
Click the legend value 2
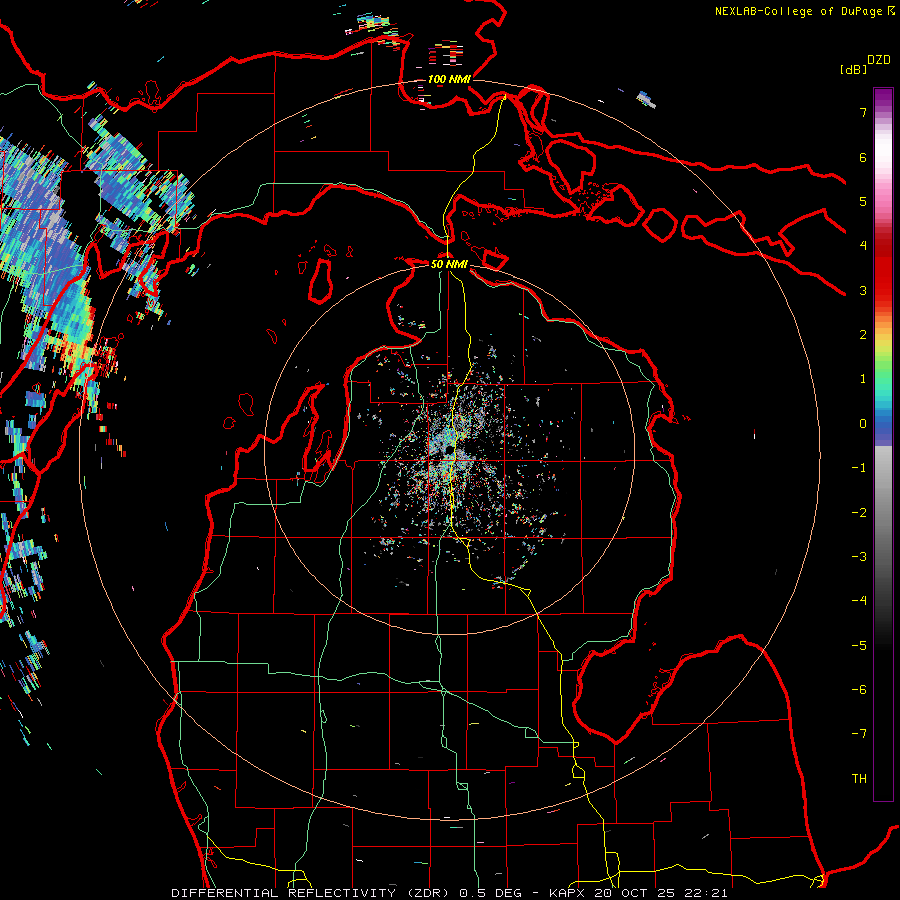pyautogui.click(x=863, y=335)
